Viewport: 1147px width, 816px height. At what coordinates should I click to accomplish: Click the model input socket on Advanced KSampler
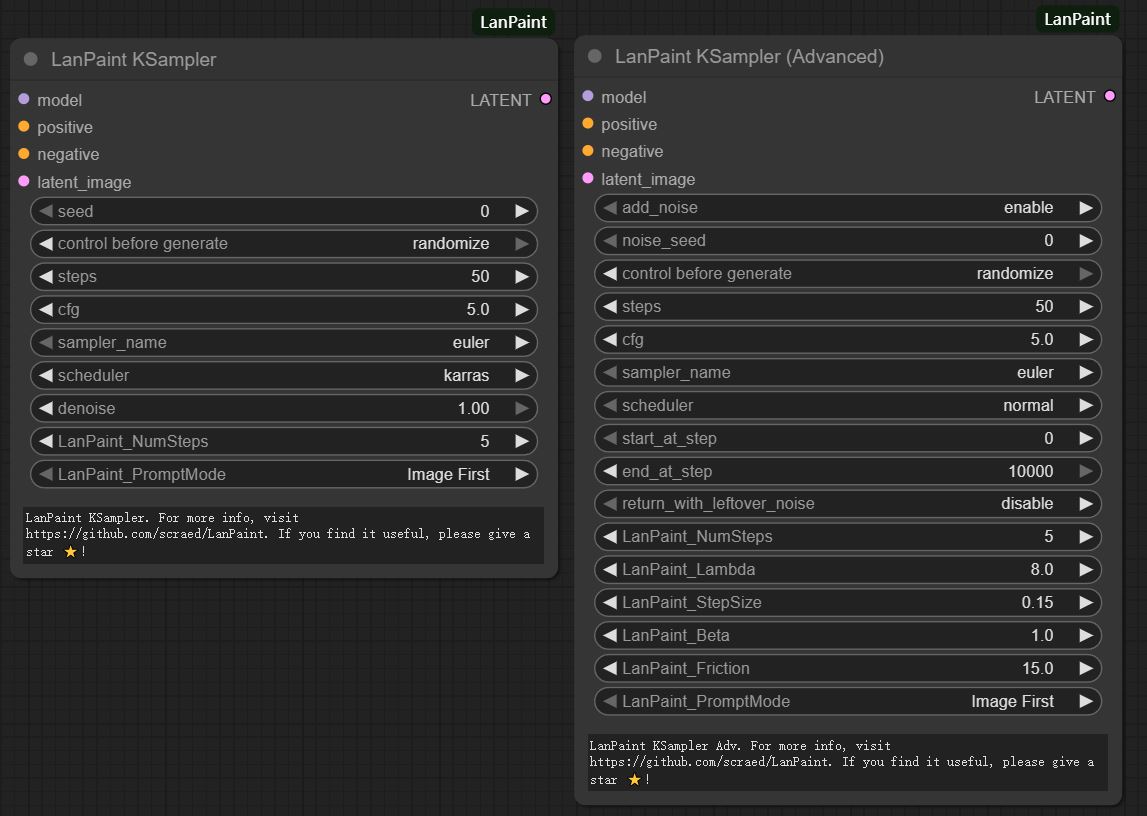click(x=588, y=96)
